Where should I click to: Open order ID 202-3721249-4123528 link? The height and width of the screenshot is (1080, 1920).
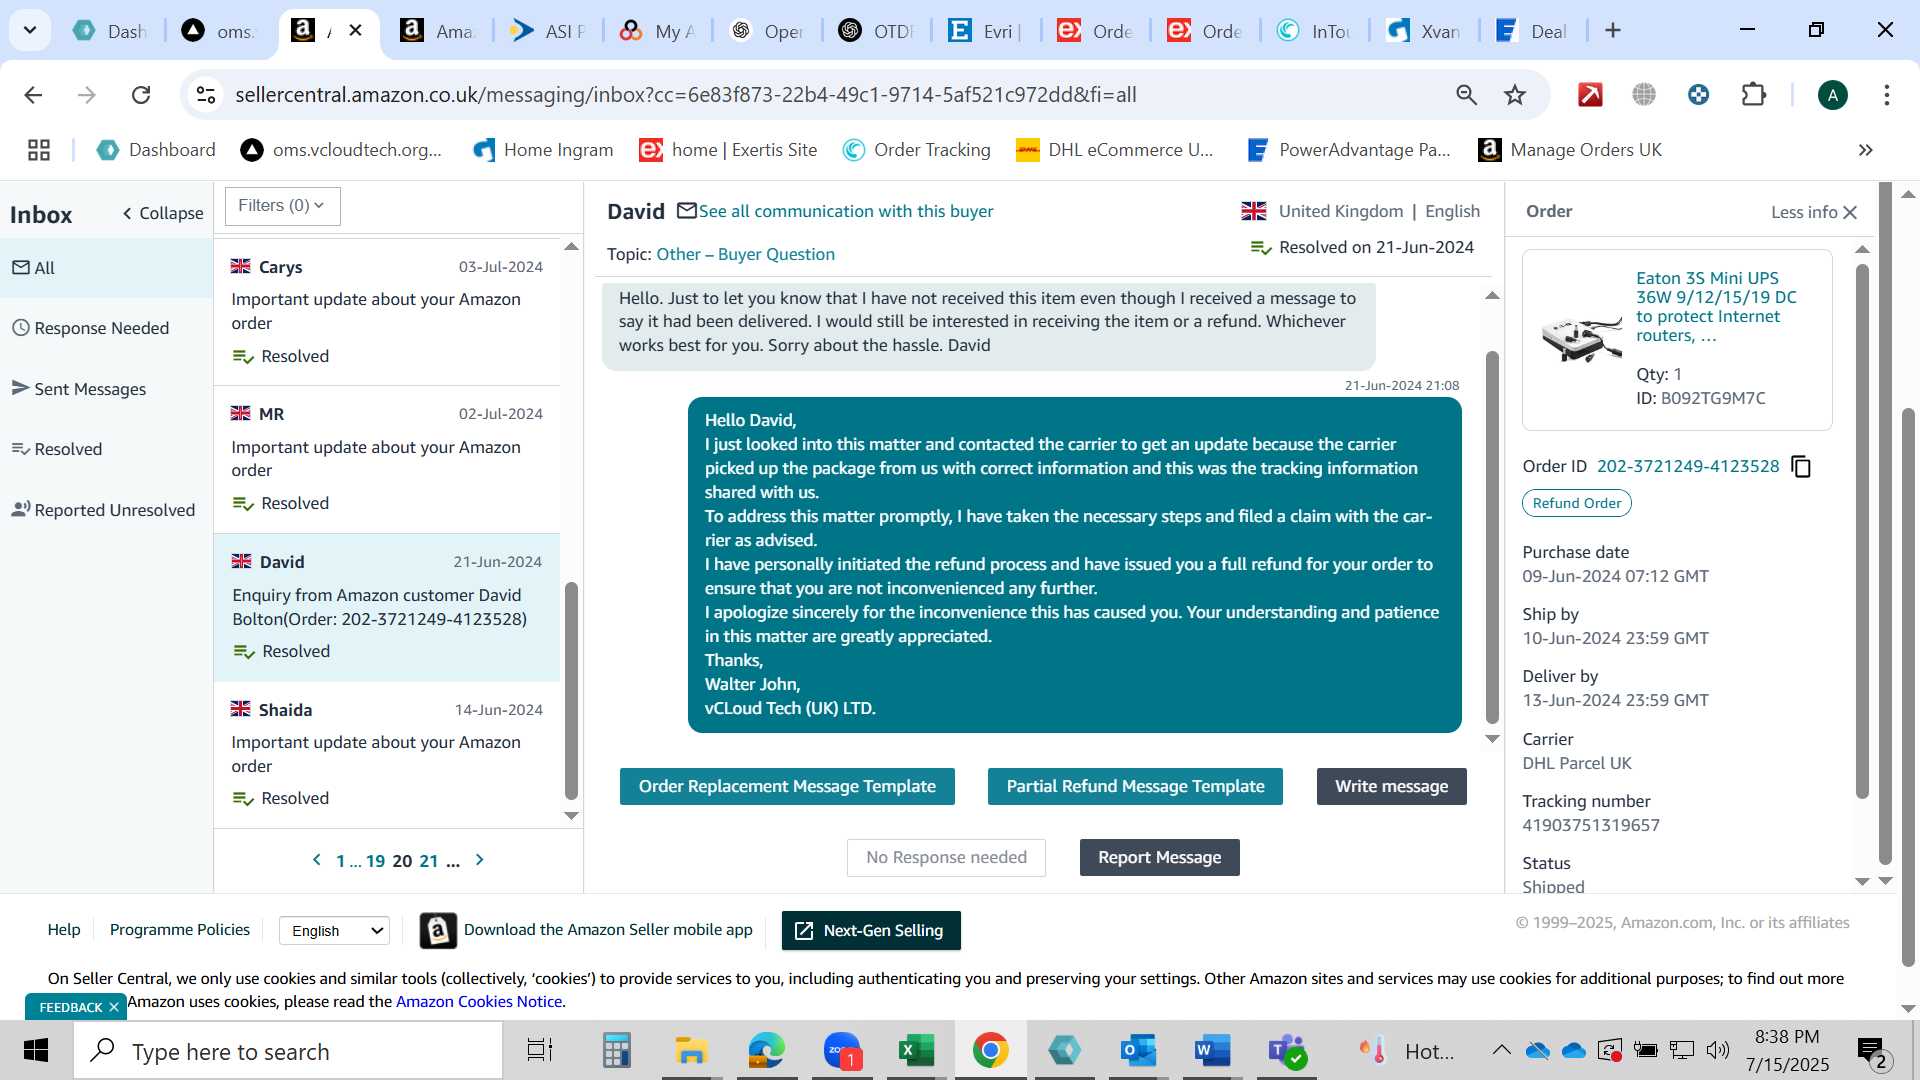(x=1688, y=467)
